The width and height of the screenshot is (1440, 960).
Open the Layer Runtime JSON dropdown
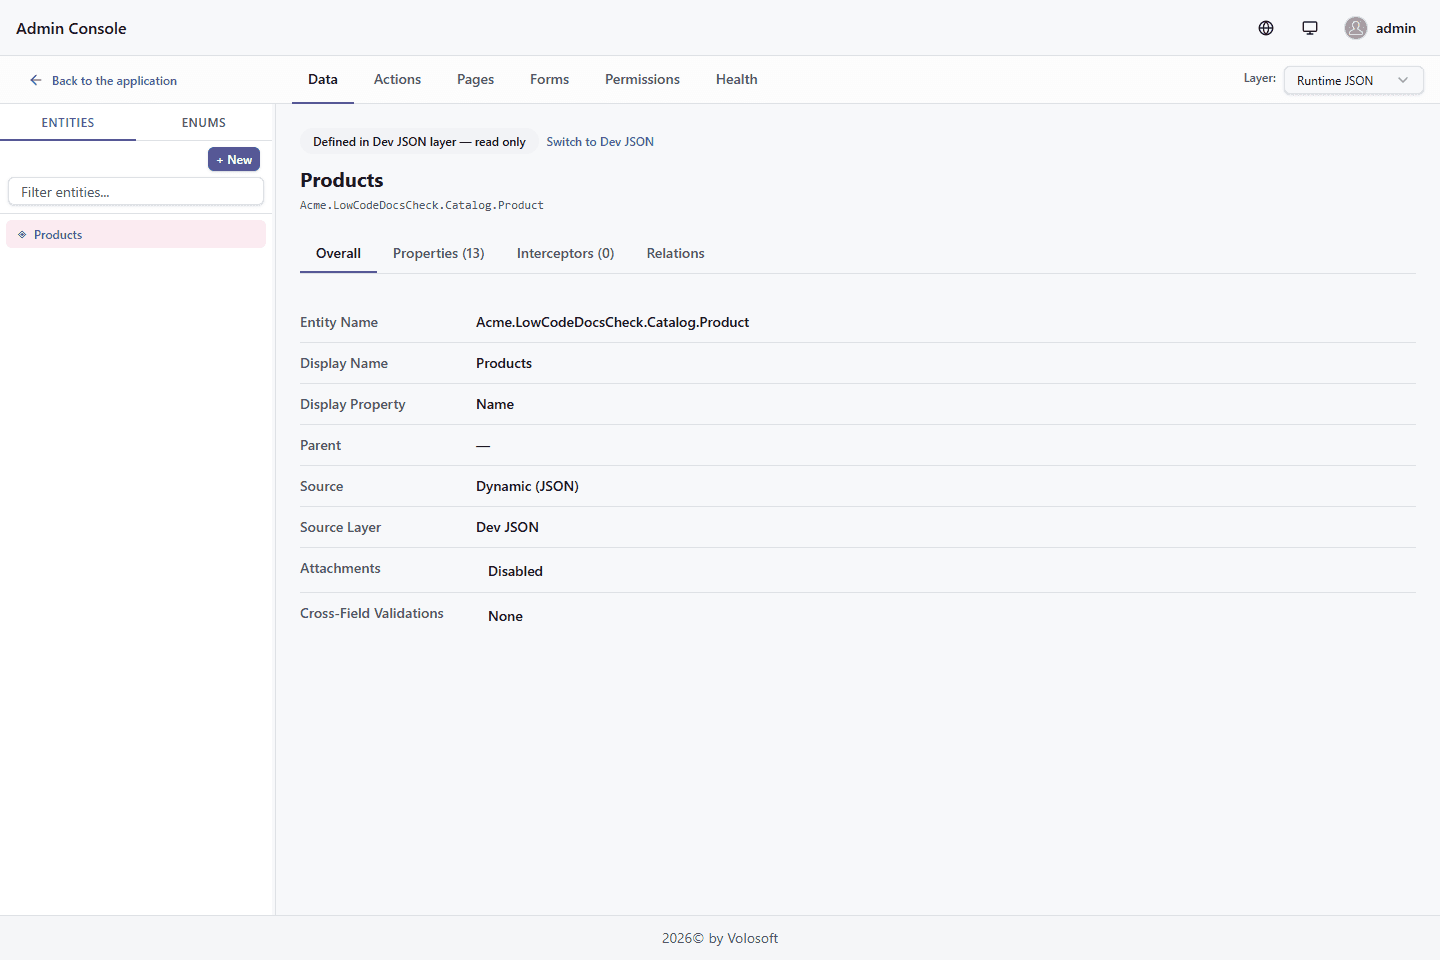tap(1353, 81)
